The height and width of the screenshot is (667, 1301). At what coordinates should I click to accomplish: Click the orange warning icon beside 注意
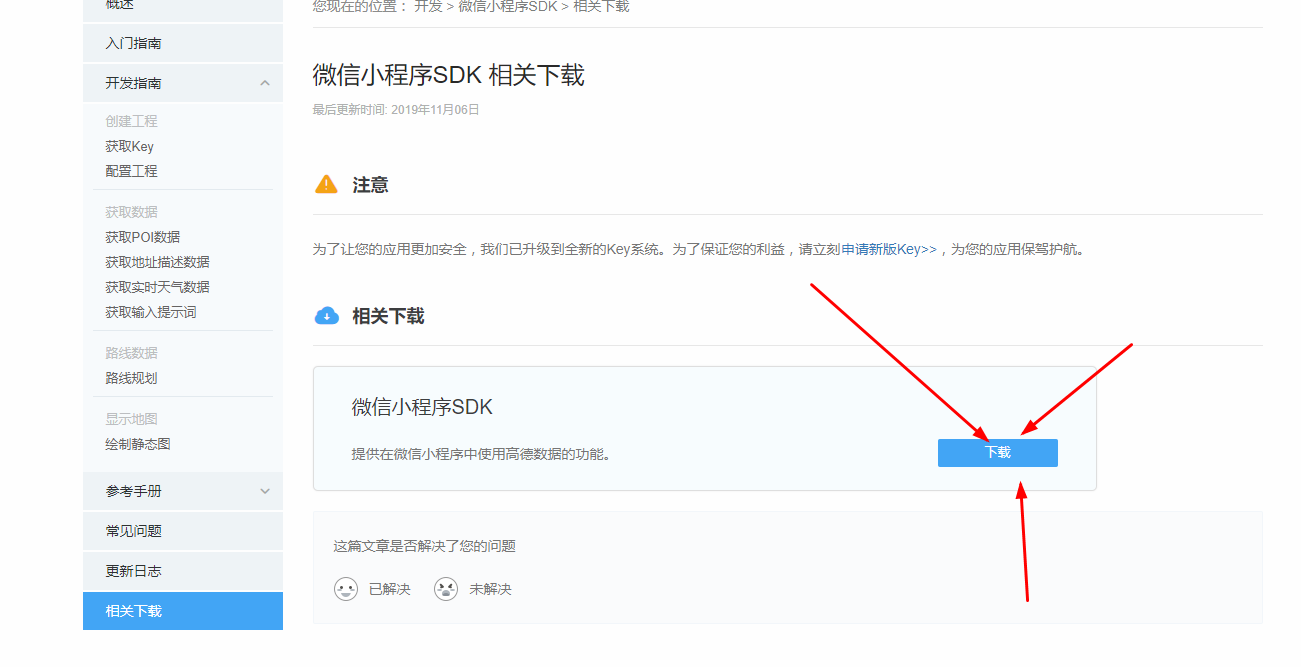pos(326,185)
